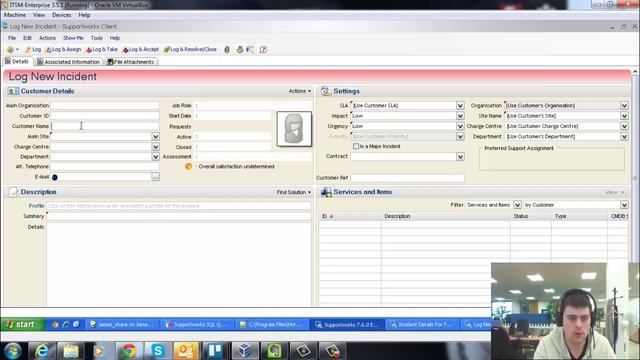
Task: Click the Customer Ref input field
Action: tap(407, 178)
